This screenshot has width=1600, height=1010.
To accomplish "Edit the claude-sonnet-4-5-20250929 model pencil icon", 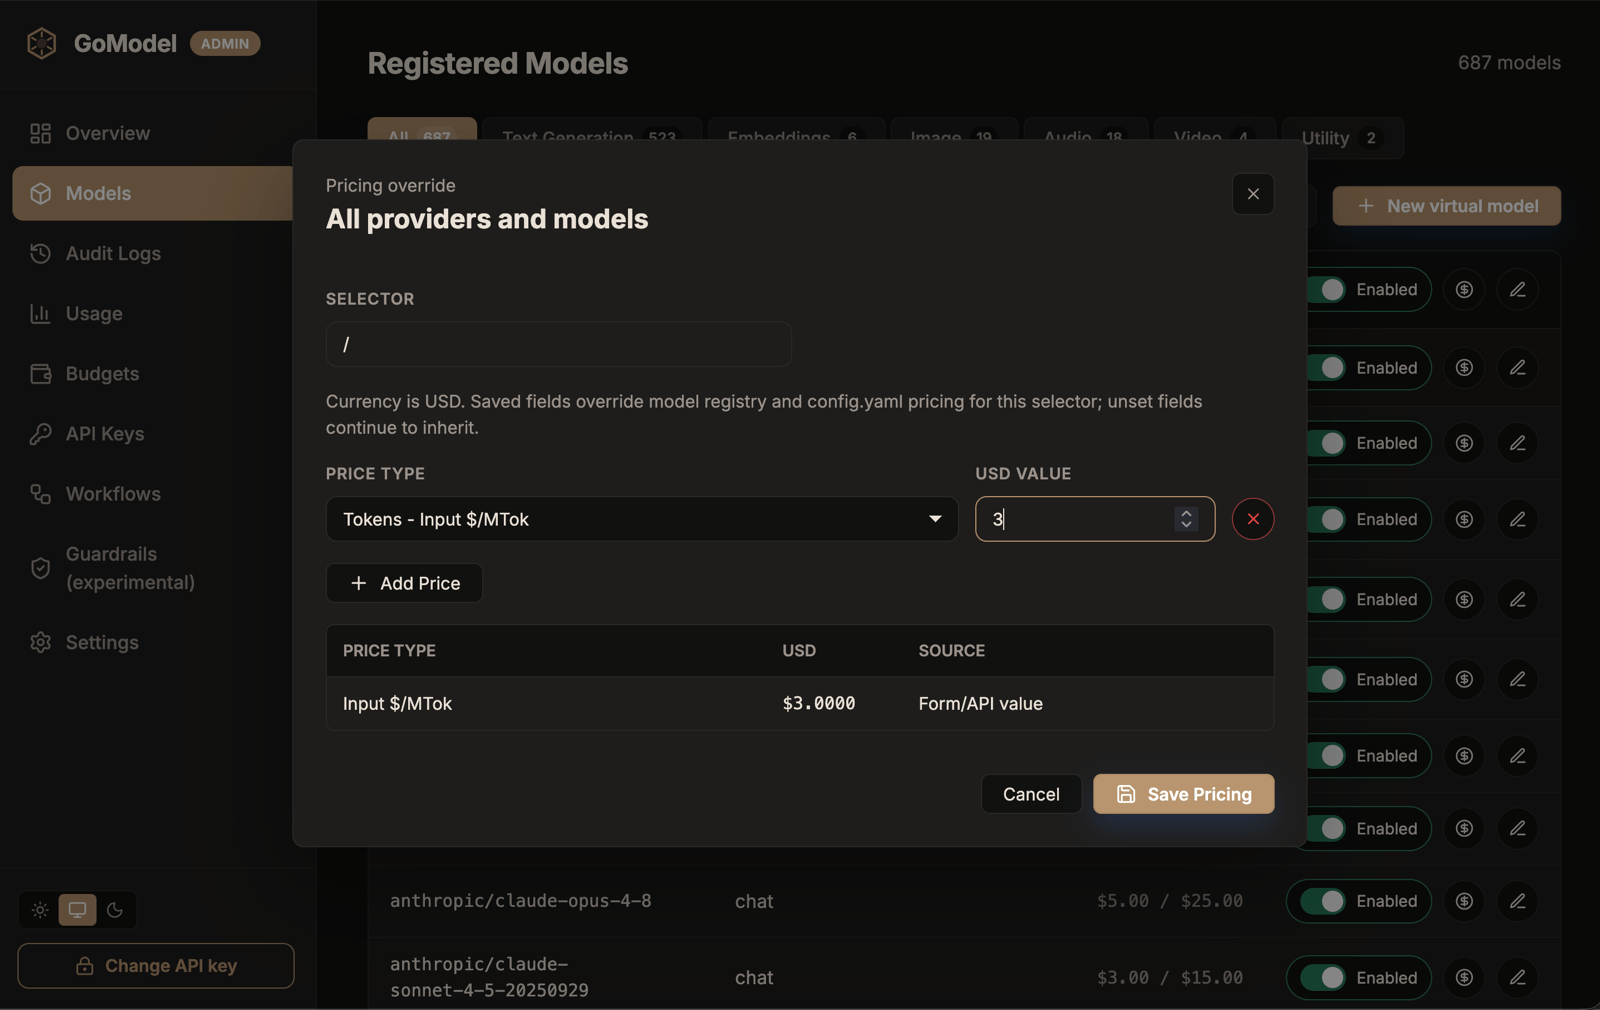I will pyautogui.click(x=1517, y=978).
